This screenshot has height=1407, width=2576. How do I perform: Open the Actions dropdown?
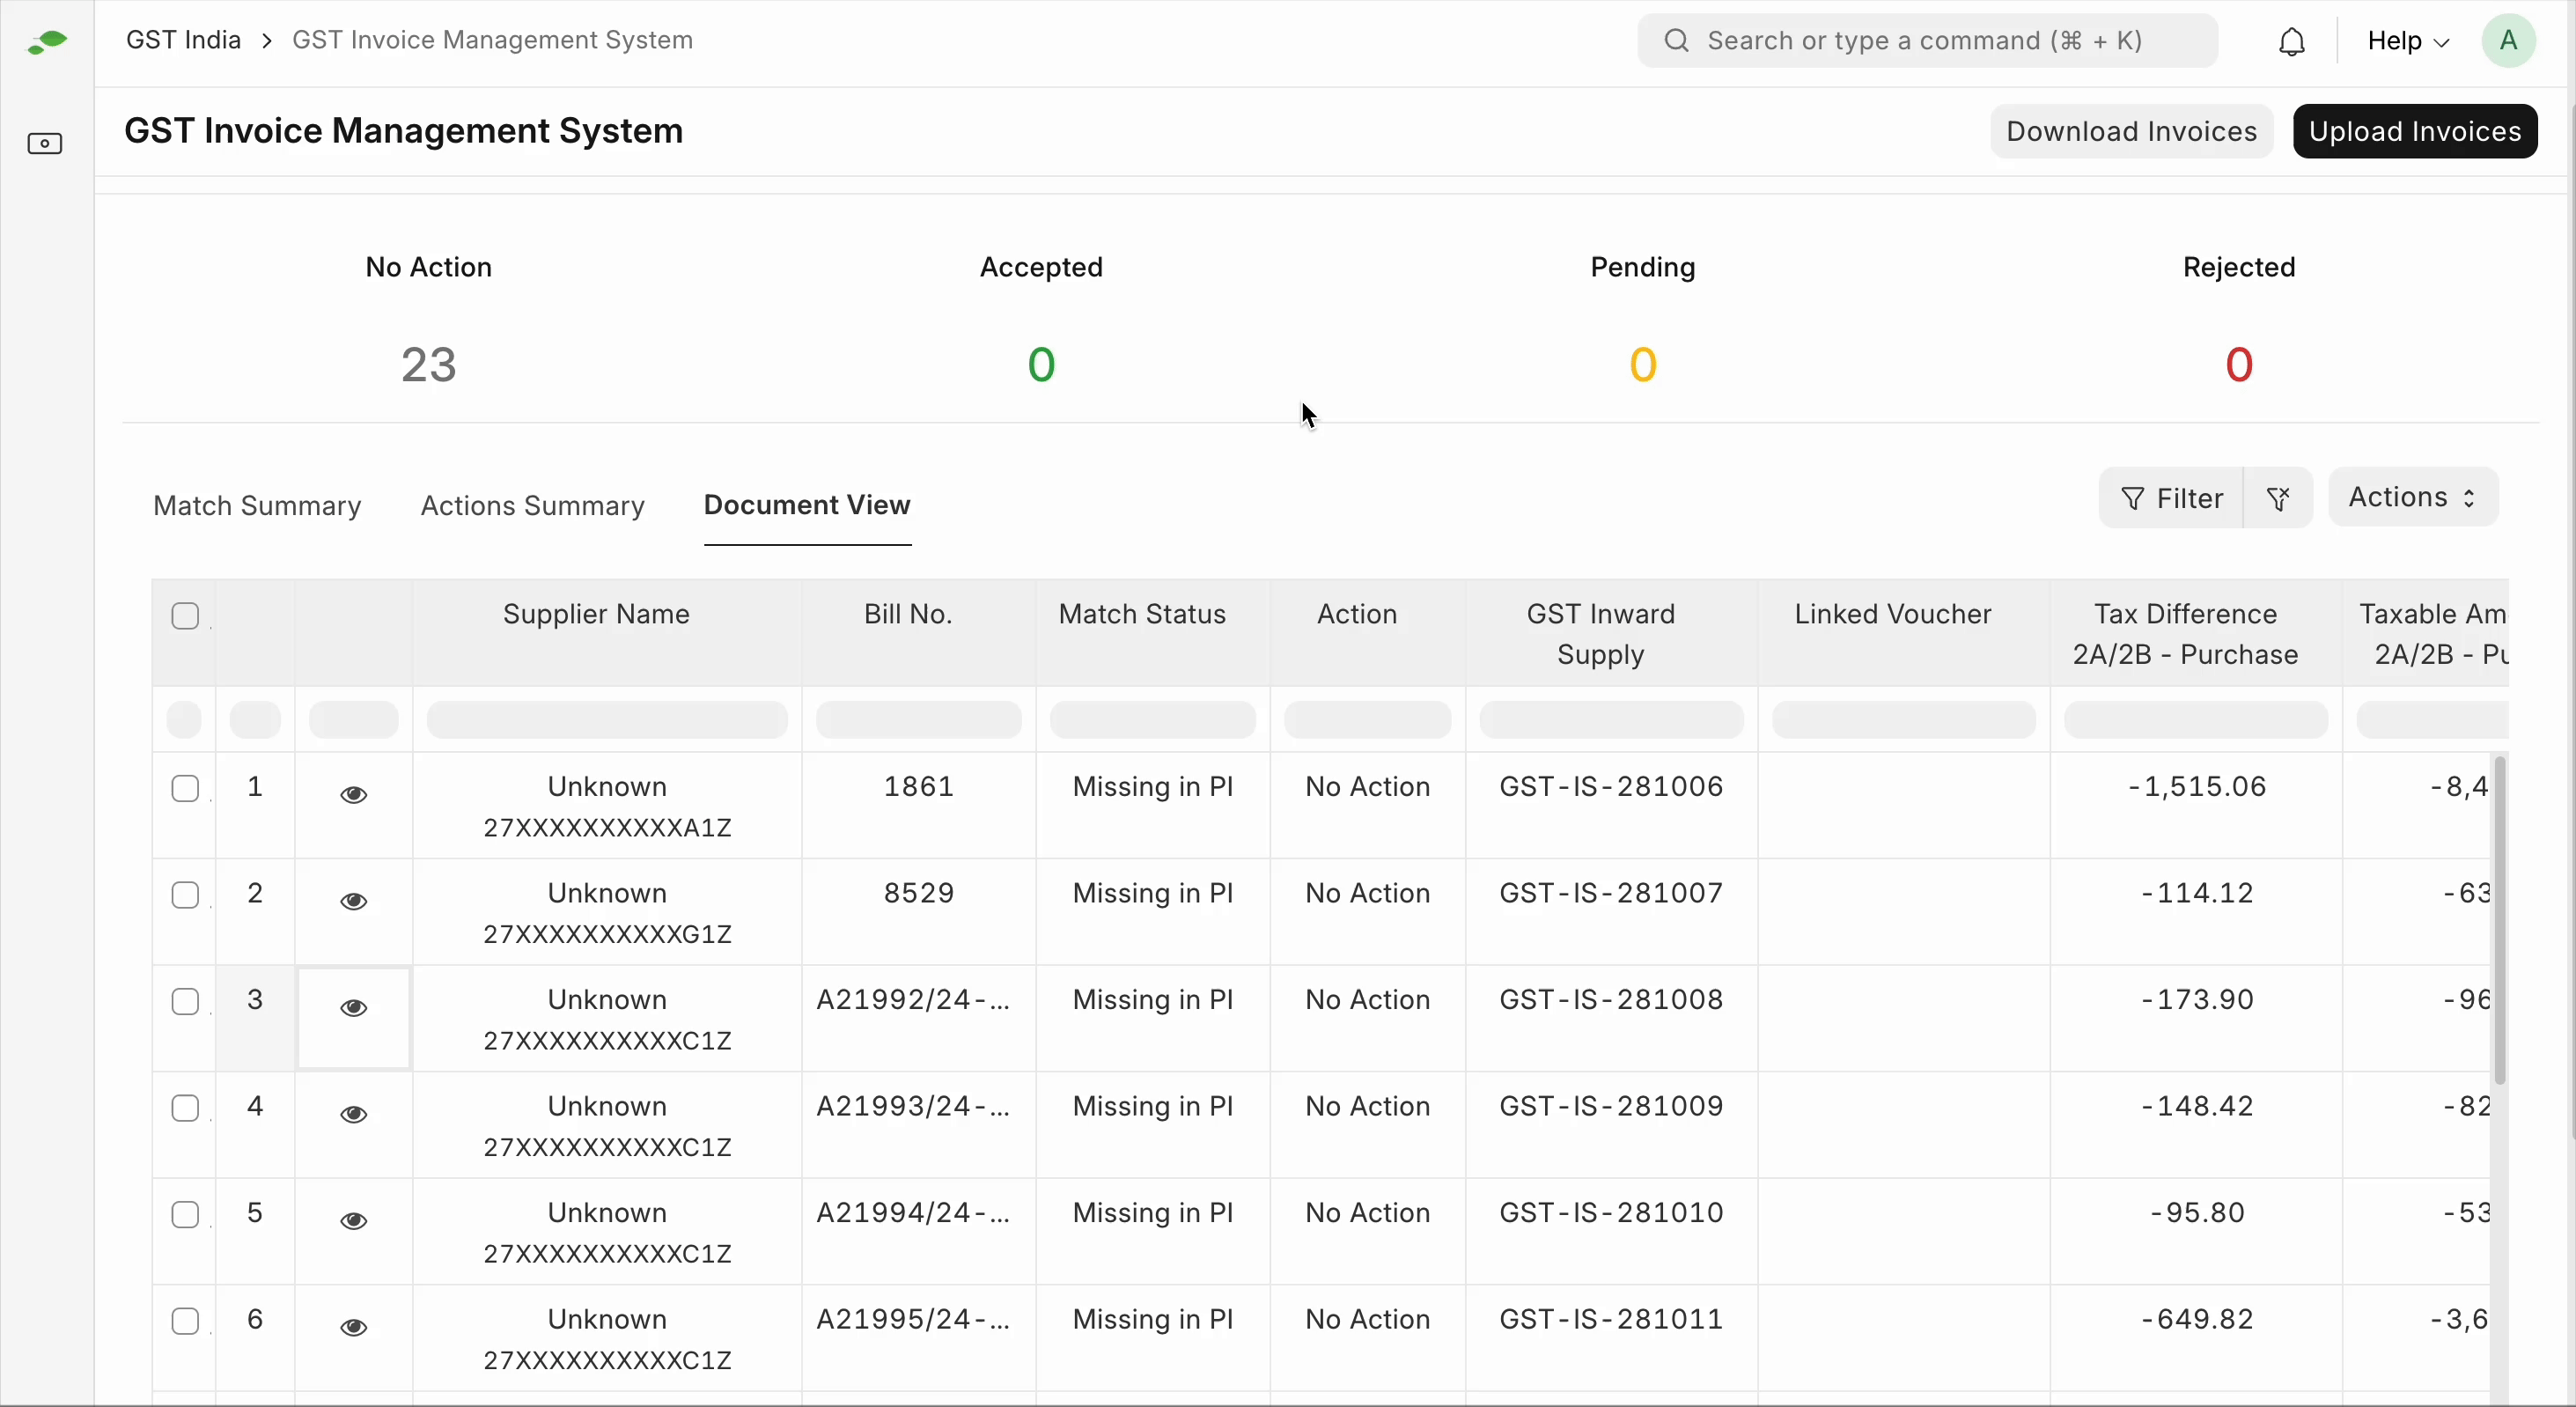(x=2413, y=497)
